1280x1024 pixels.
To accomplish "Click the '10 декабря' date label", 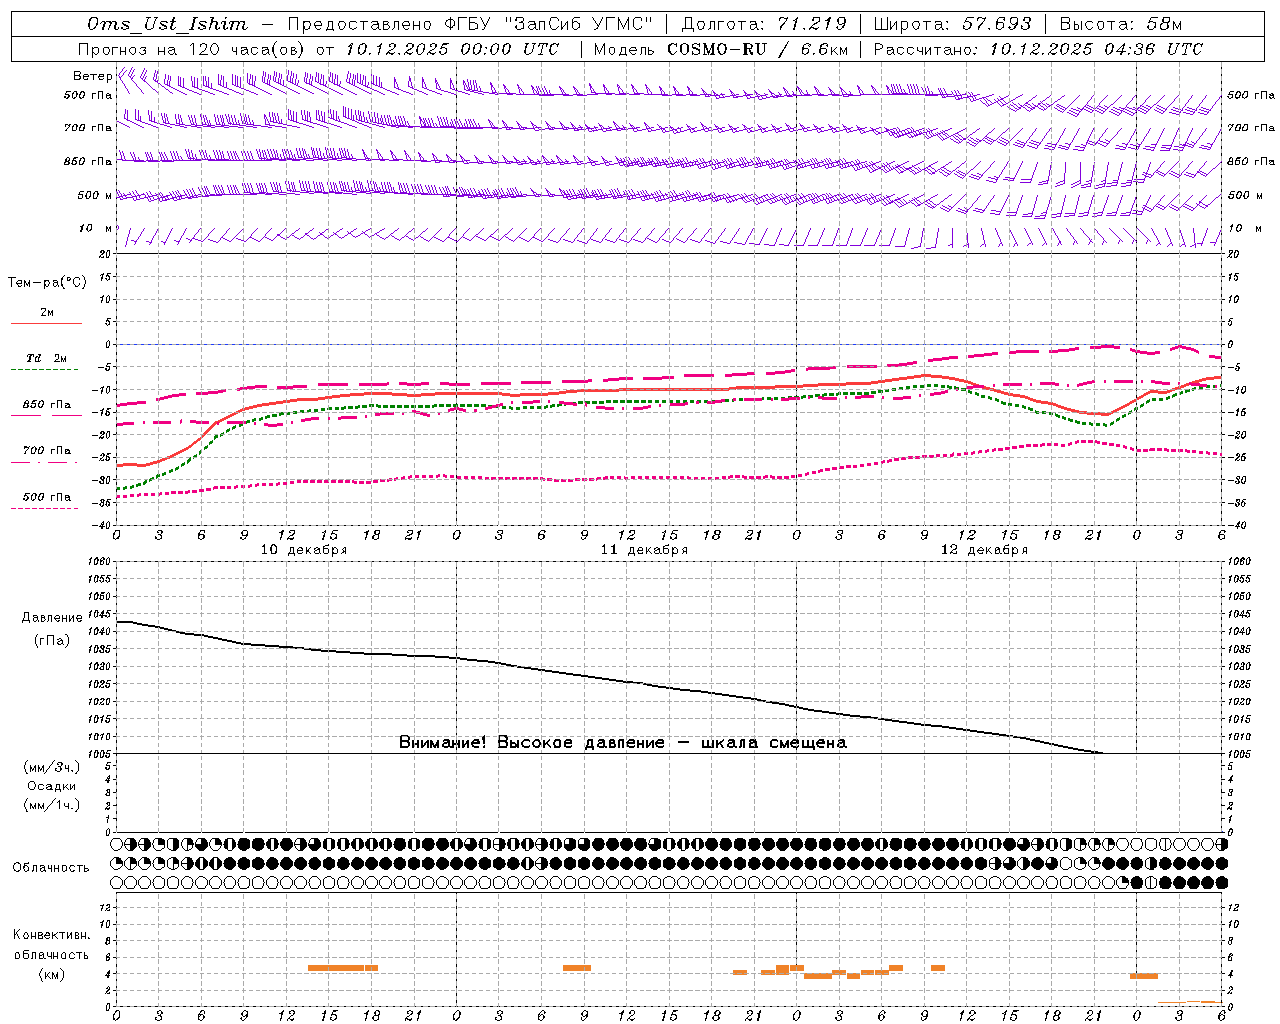I will tap(304, 550).
